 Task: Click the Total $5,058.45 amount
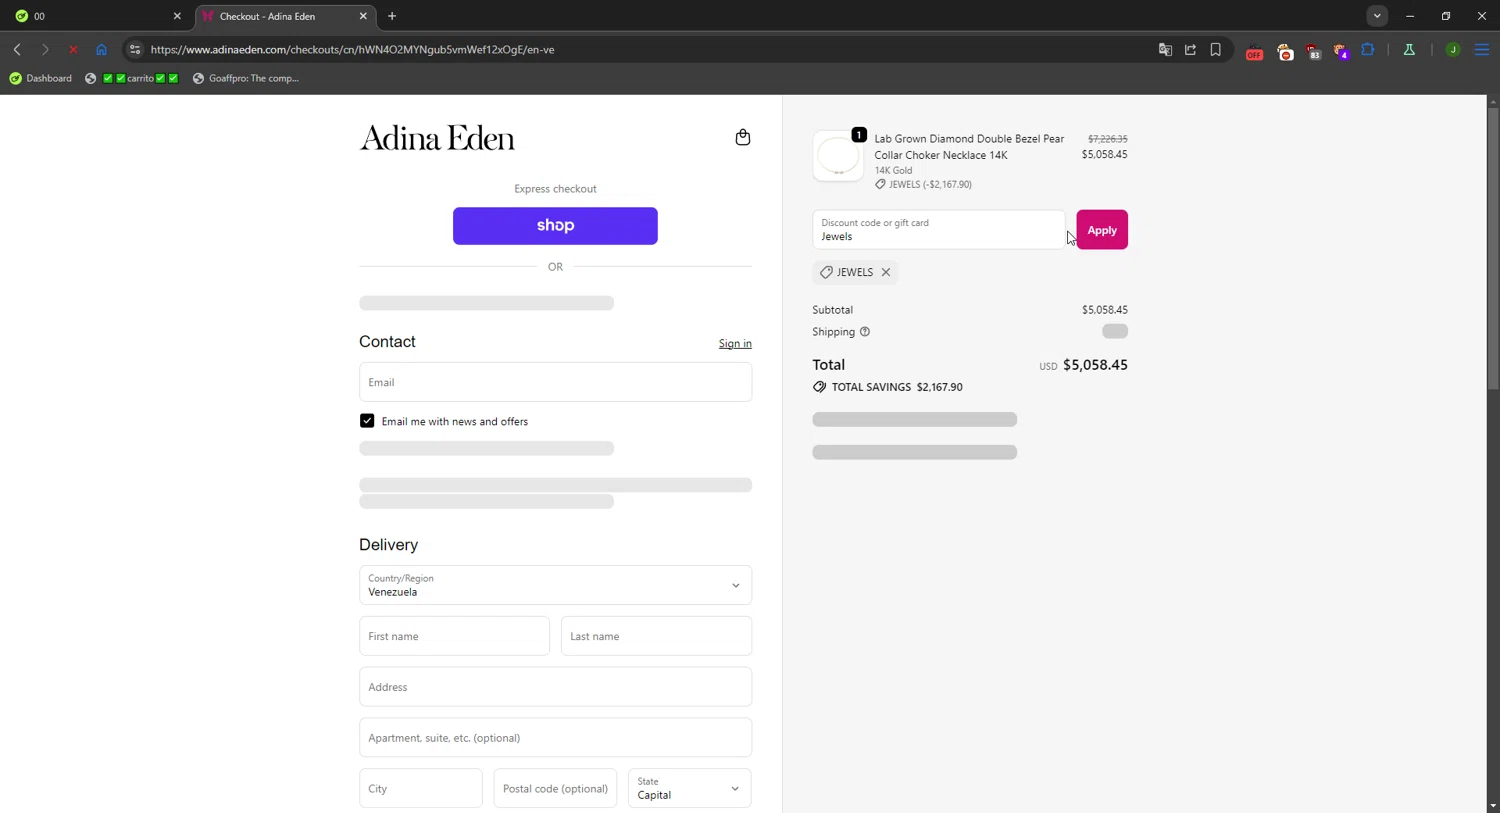click(x=1095, y=365)
